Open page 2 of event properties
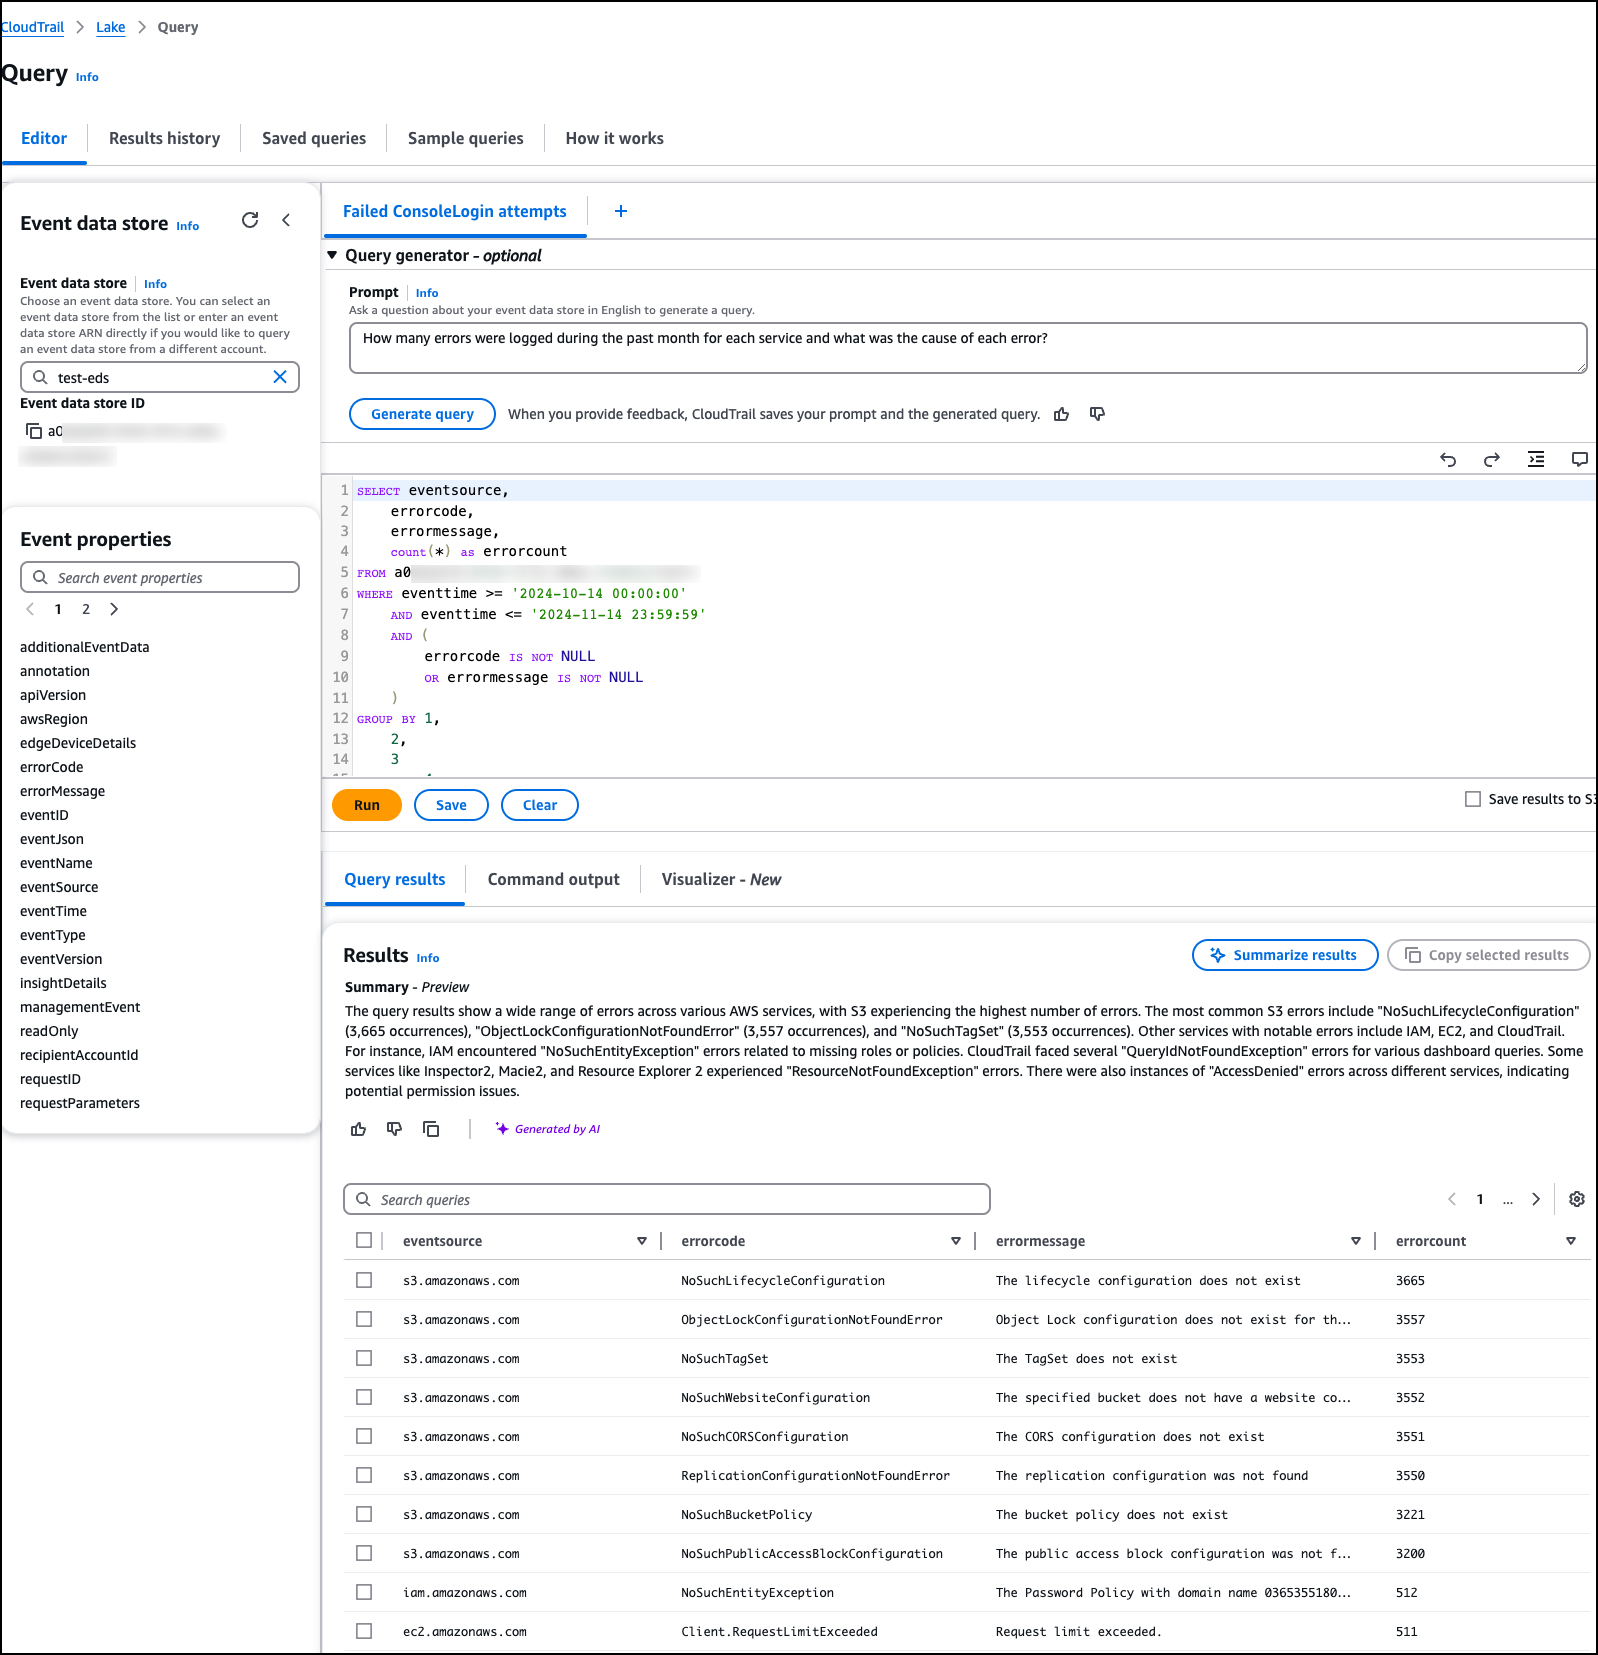 (x=86, y=609)
